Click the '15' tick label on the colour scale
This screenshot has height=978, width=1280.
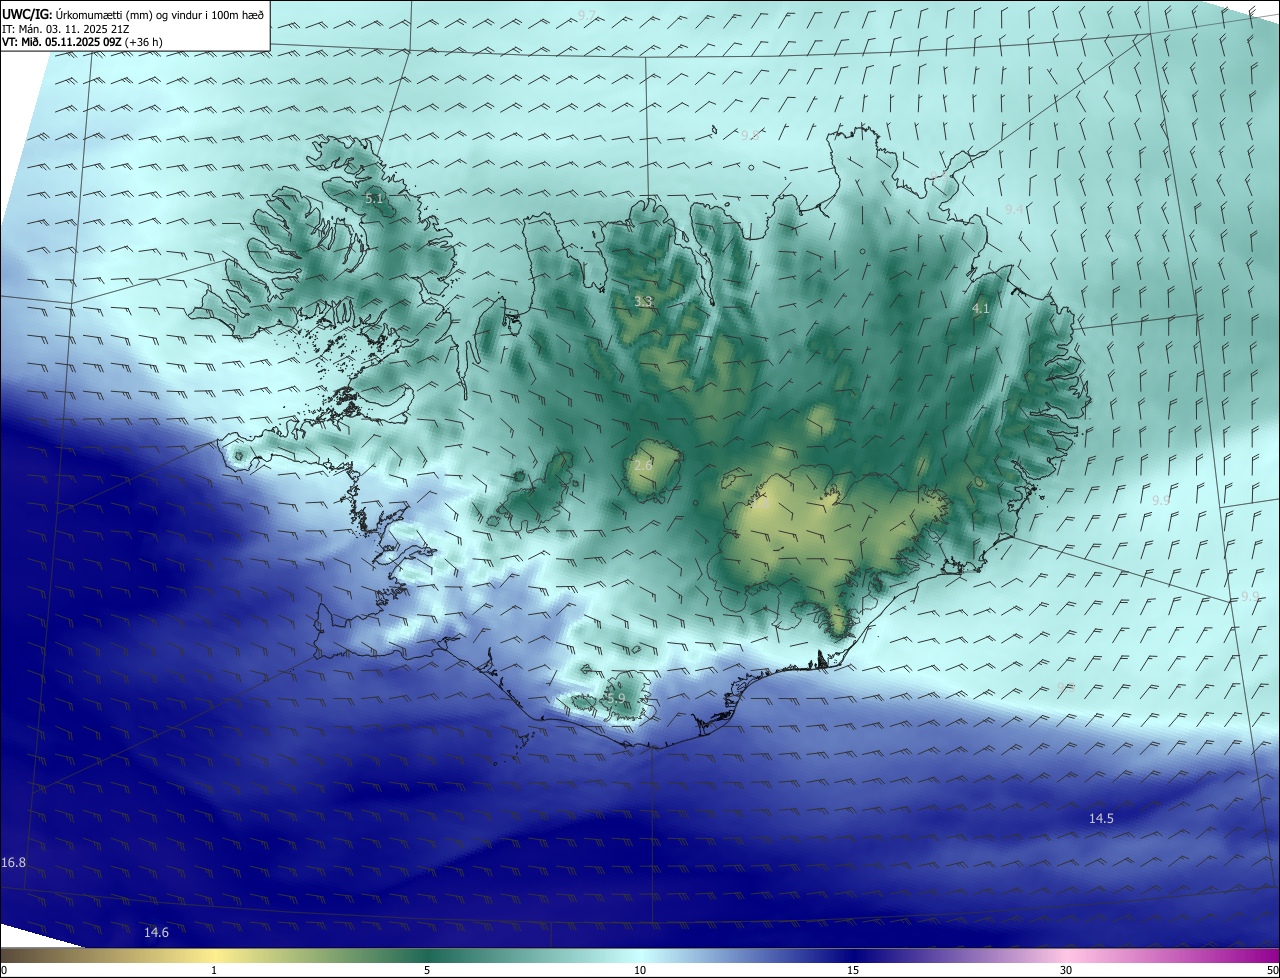pyautogui.click(x=853, y=970)
